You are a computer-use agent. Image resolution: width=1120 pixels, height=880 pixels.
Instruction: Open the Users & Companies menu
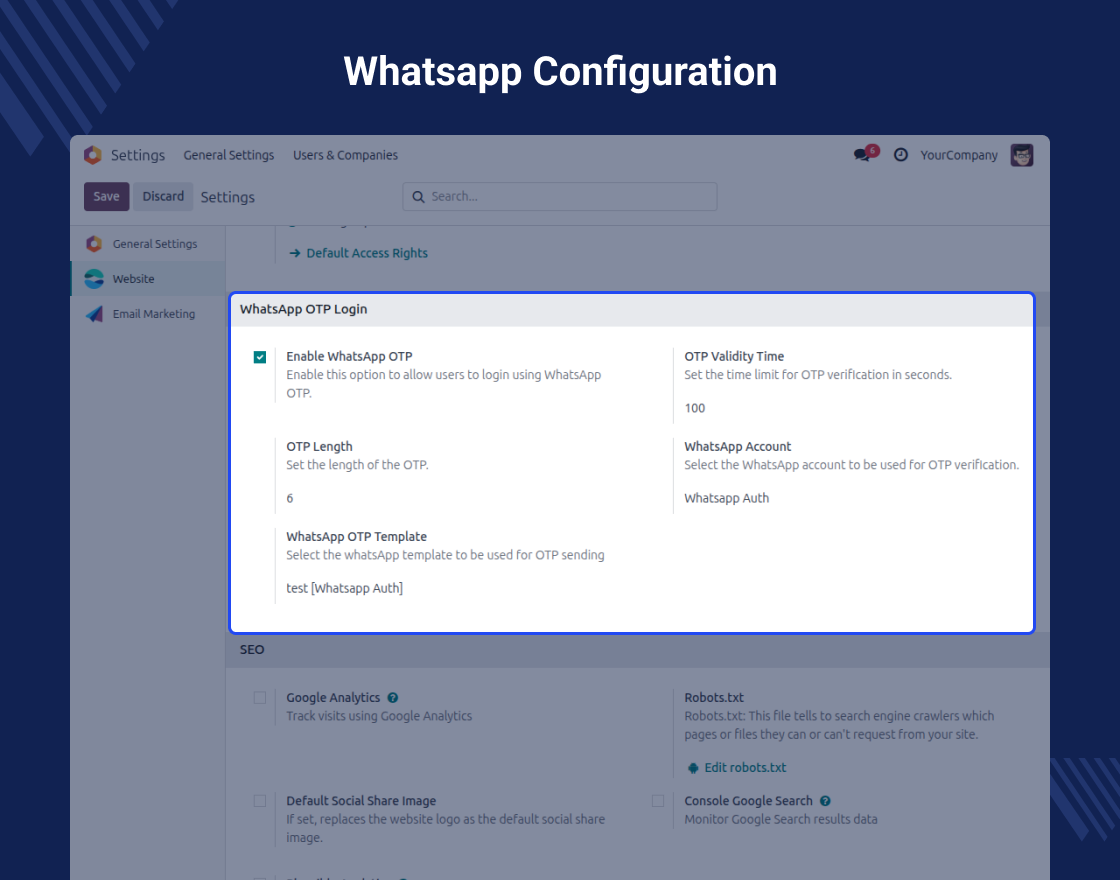pos(345,155)
